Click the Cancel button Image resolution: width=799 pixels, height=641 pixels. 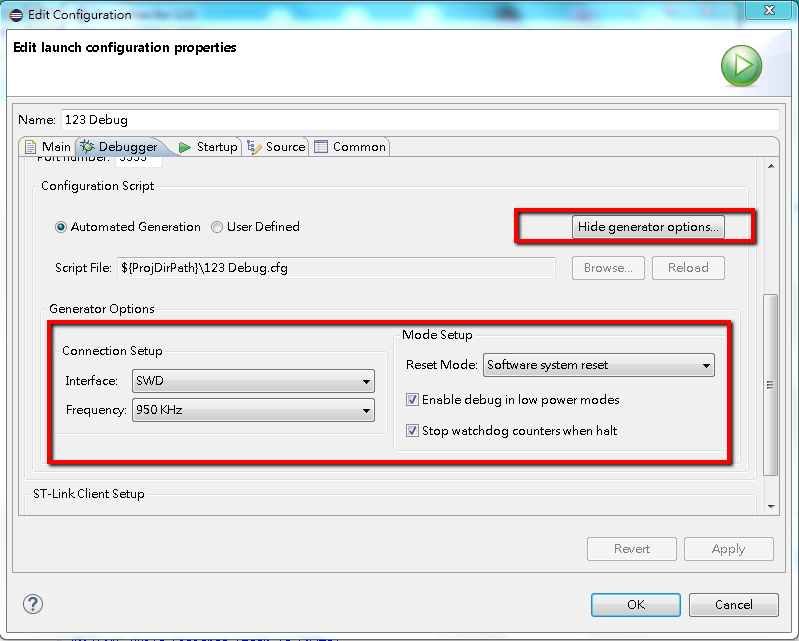[x=734, y=605]
